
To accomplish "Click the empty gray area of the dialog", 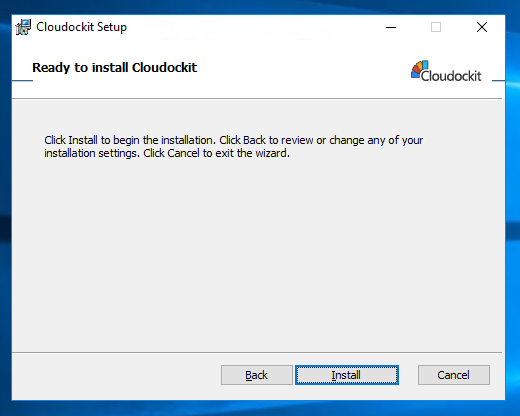I will 257,253.
